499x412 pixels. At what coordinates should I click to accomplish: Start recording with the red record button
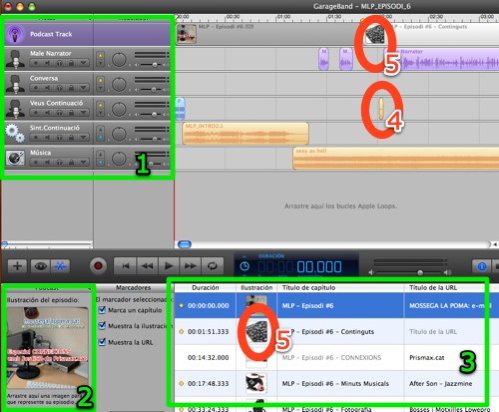(98, 266)
